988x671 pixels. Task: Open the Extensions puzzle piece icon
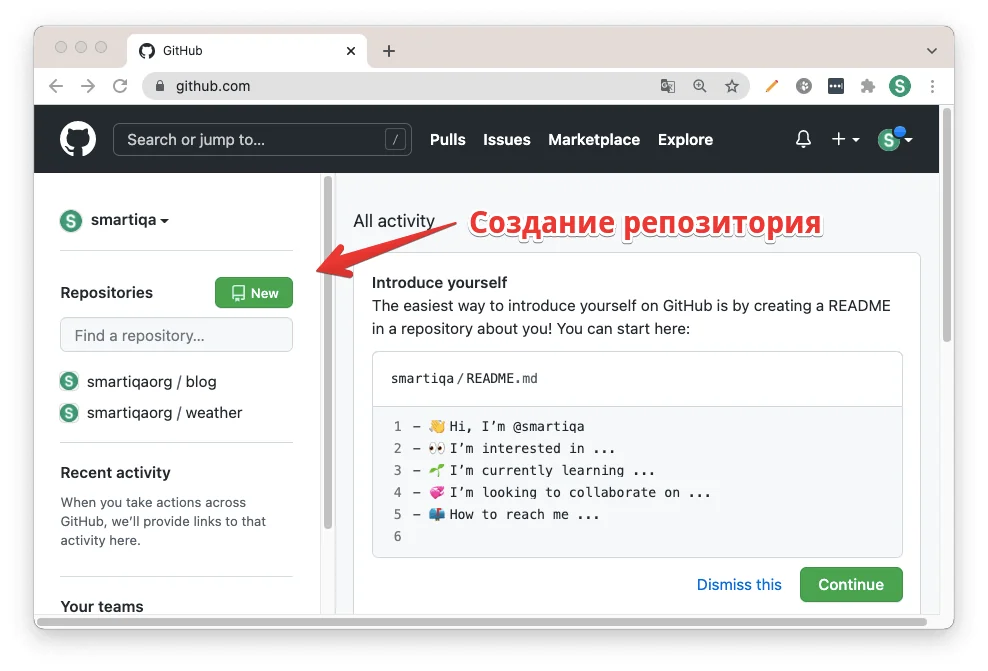coord(868,86)
